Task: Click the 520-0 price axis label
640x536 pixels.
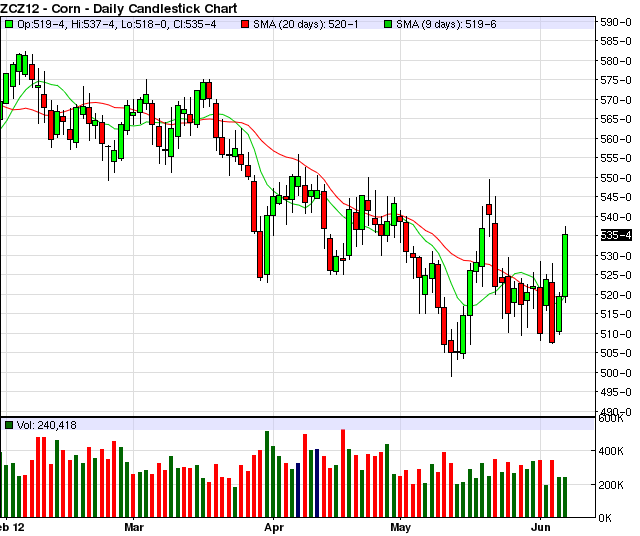Action: (616, 295)
